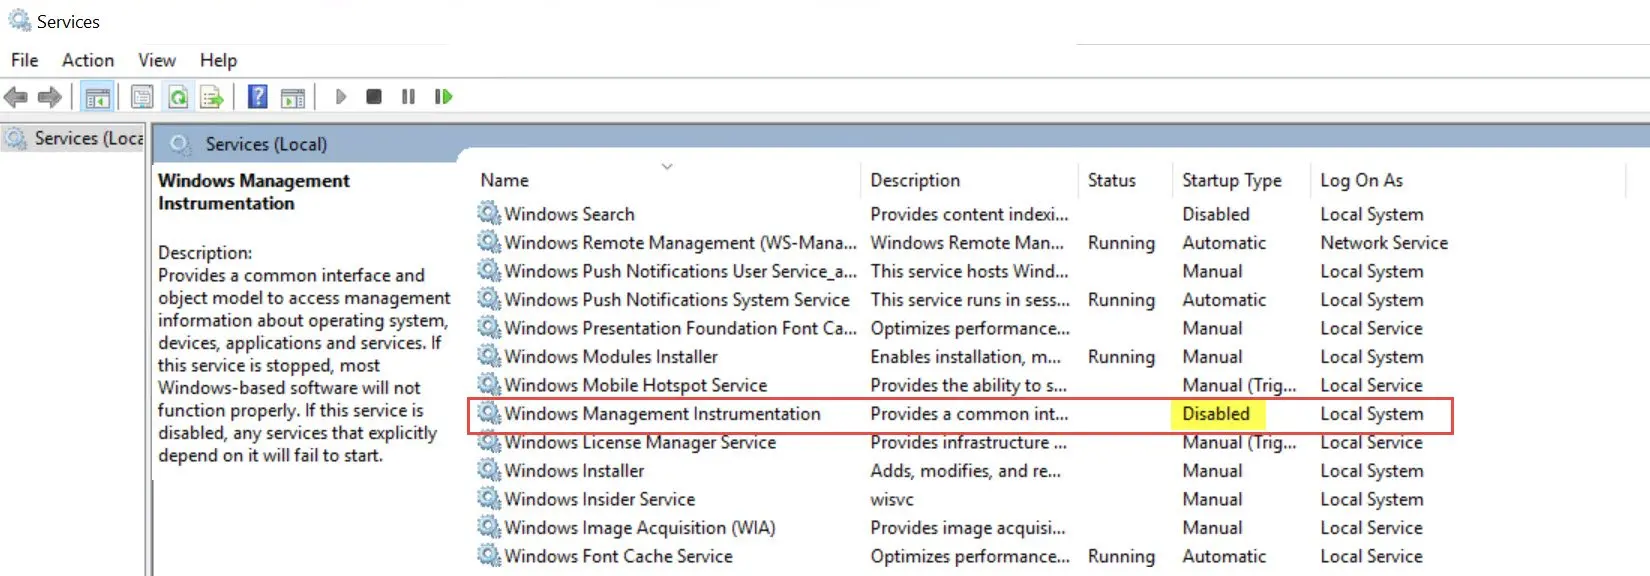The width and height of the screenshot is (1650, 576).
Task: Sort by the Status column header
Action: 1112,180
